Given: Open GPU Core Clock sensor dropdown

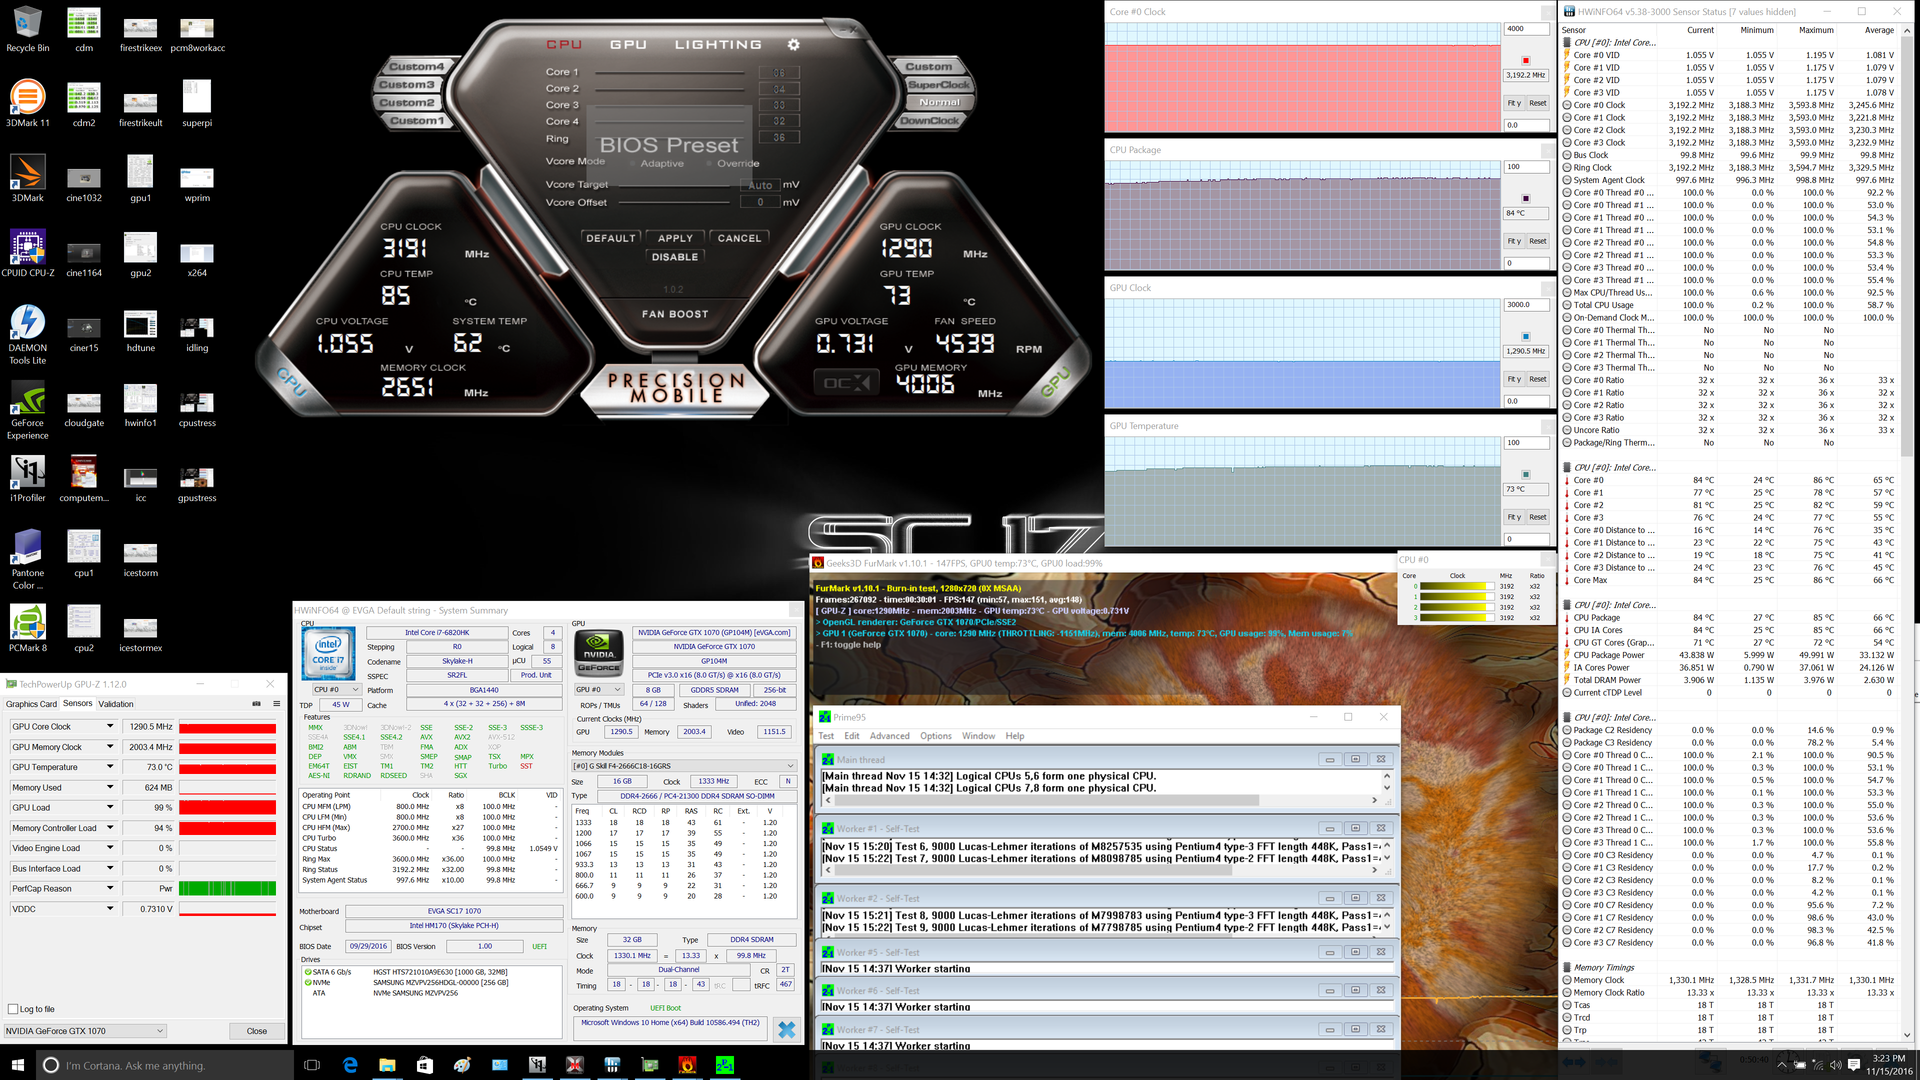Looking at the screenshot, I should [110, 727].
